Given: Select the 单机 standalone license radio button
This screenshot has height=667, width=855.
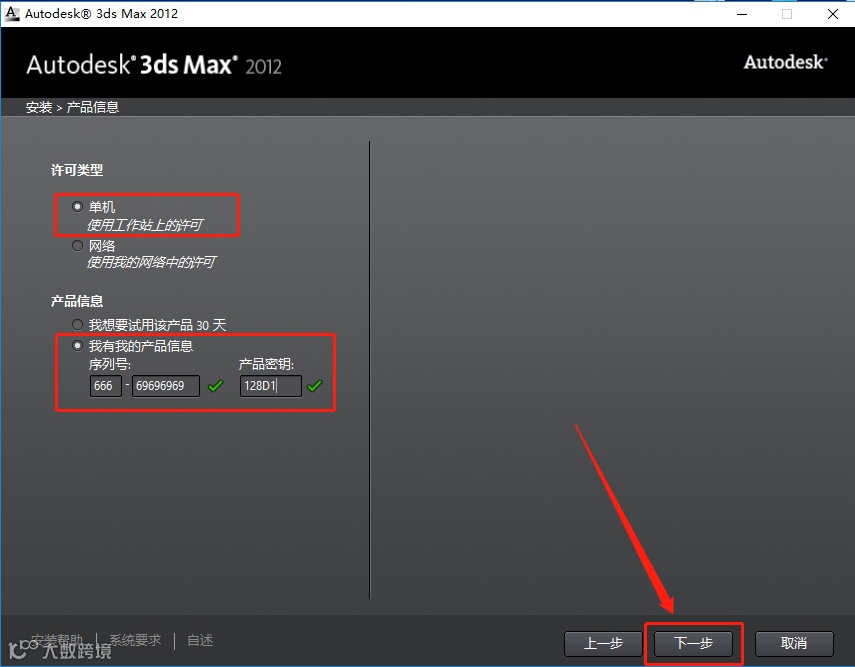Looking at the screenshot, I should tap(77, 207).
